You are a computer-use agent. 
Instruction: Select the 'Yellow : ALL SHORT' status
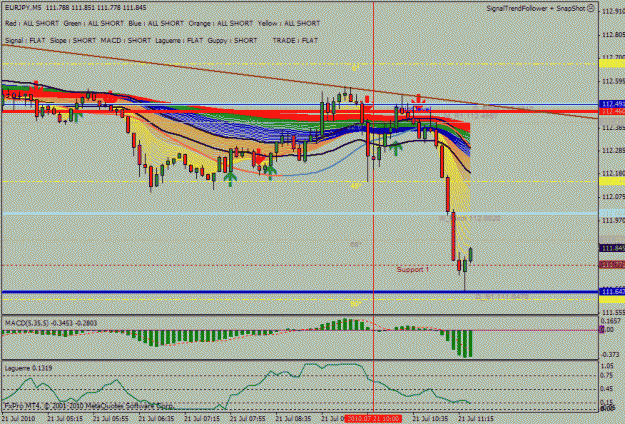click(289, 24)
